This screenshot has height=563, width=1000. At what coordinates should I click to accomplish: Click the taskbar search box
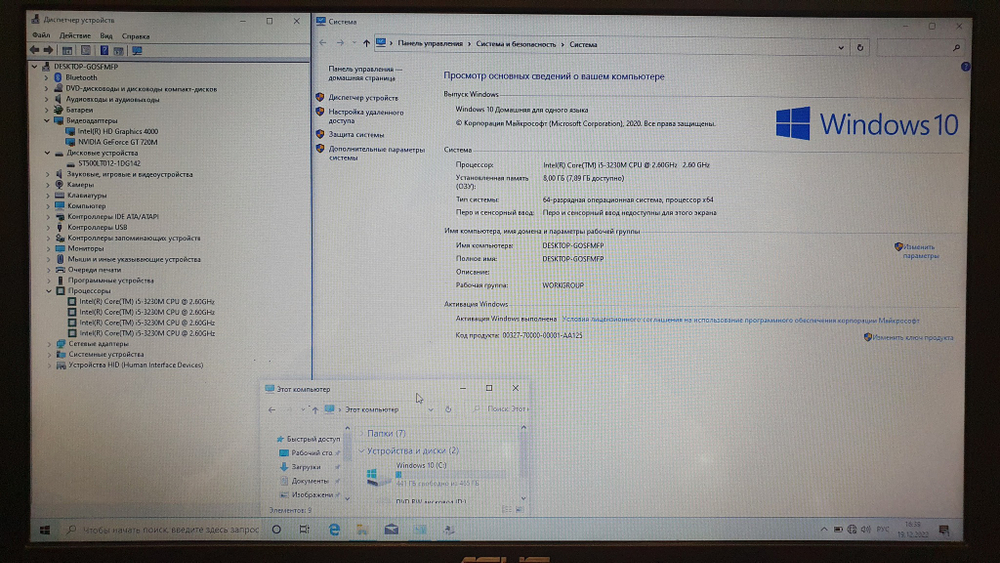pyautogui.click(x=163, y=529)
